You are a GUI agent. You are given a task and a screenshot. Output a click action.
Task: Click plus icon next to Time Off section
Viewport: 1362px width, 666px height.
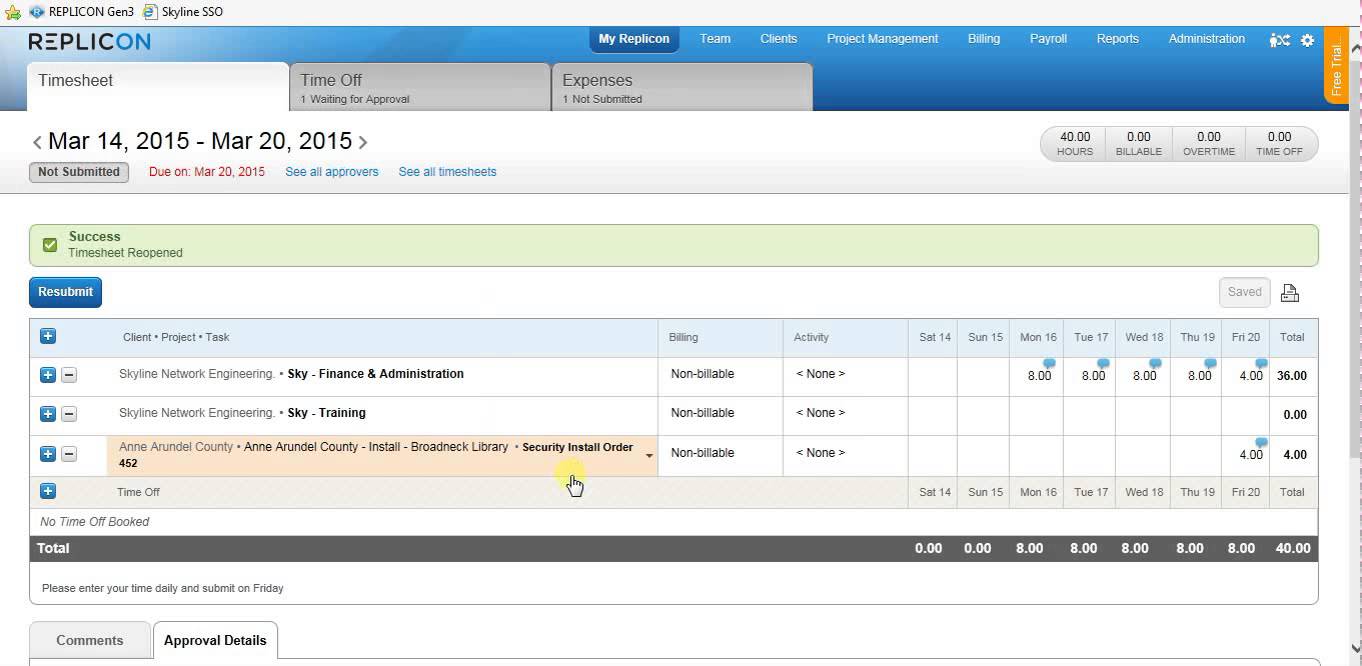coord(48,491)
